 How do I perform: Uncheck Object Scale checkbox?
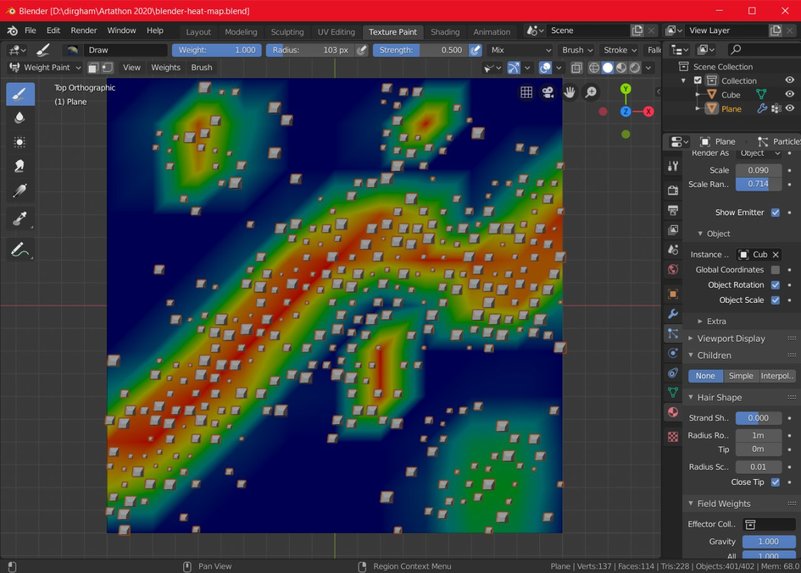pos(775,300)
